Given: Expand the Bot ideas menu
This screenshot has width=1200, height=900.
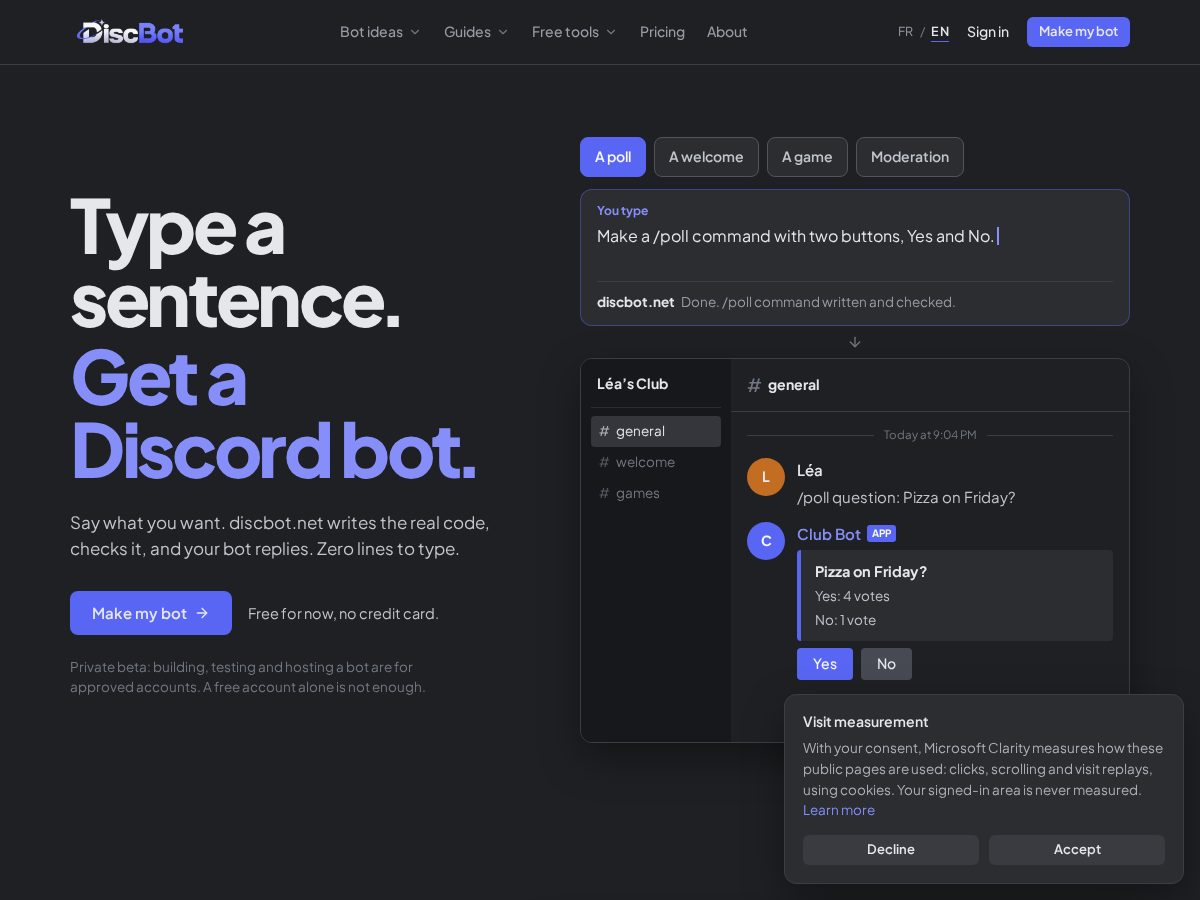Looking at the screenshot, I should [x=380, y=32].
